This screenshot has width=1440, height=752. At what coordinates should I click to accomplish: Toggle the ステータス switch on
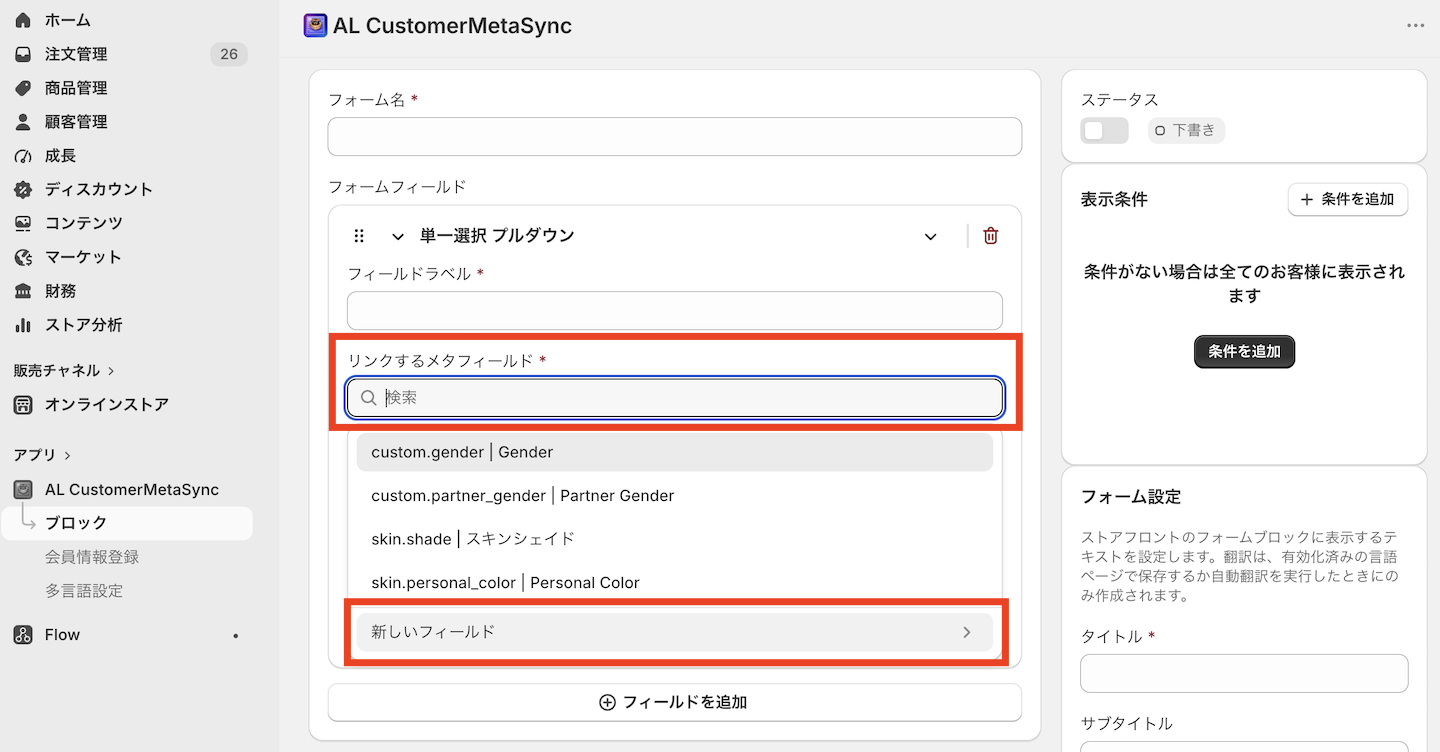[1104, 130]
